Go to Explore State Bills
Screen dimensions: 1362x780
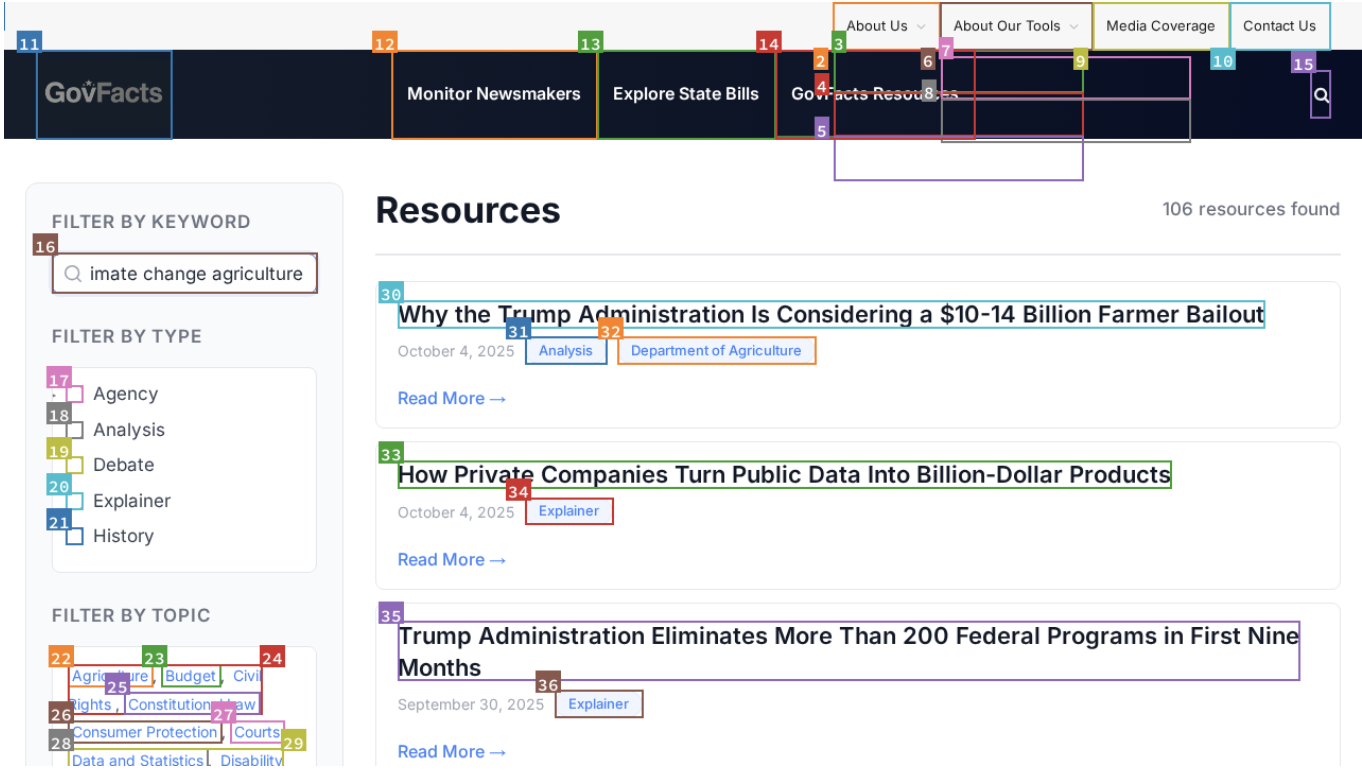pos(686,94)
